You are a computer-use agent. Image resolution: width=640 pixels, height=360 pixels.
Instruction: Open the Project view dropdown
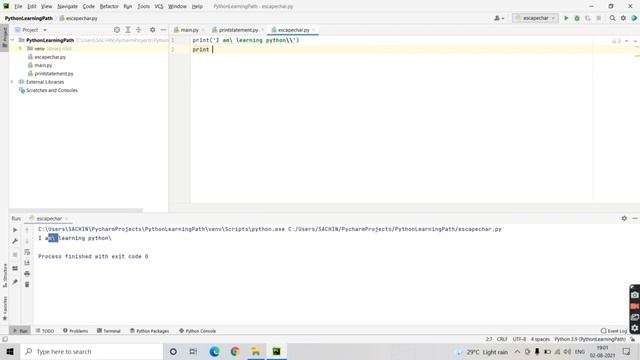point(31,30)
